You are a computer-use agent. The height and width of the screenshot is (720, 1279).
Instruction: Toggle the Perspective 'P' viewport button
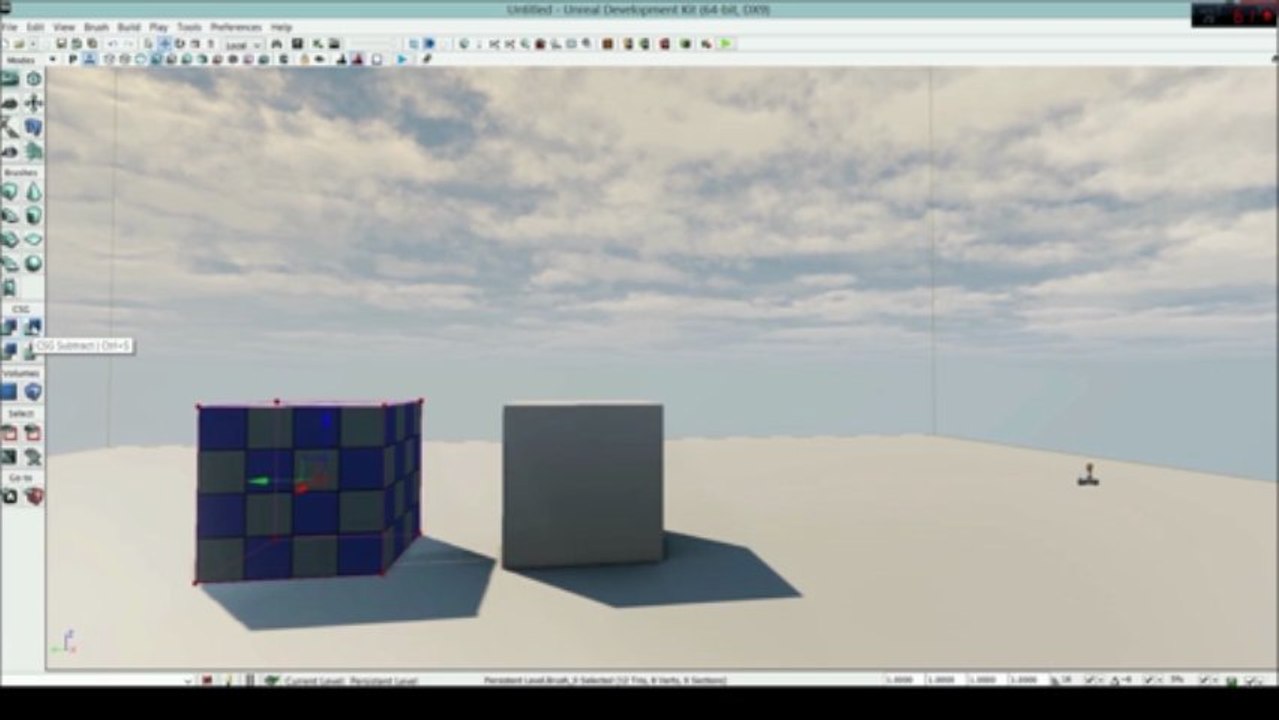tap(73, 60)
